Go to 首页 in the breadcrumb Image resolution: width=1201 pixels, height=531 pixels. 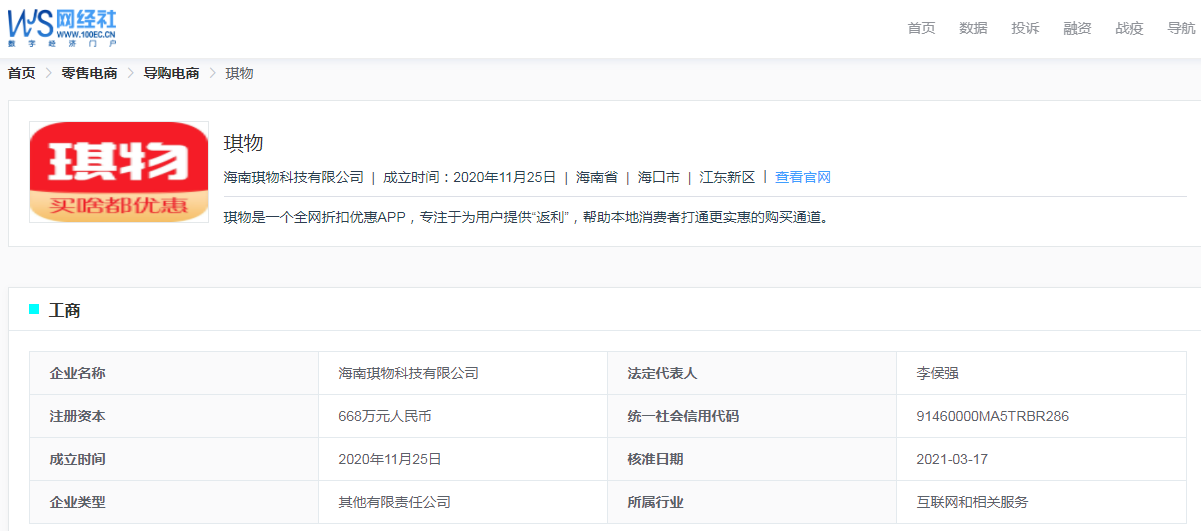coord(22,73)
